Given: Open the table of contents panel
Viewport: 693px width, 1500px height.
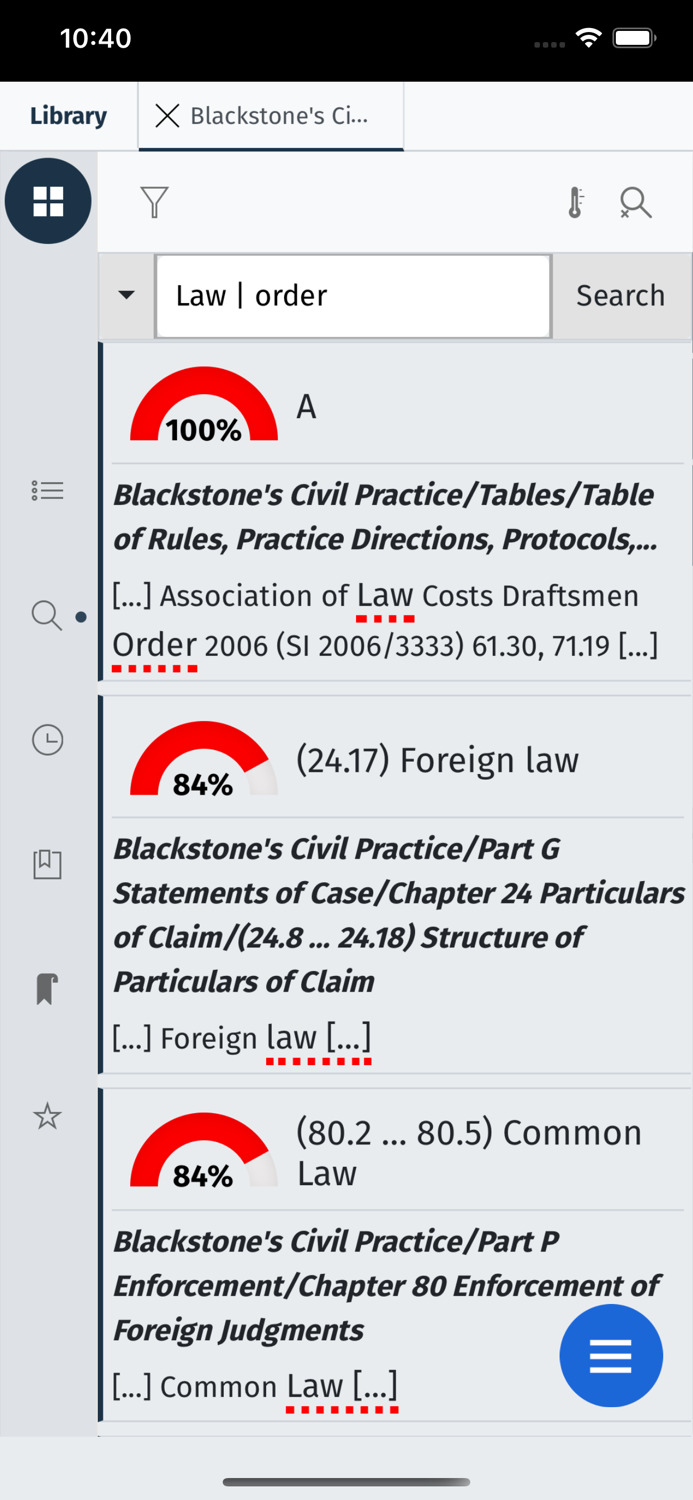Looking at the screenshot, I should tap(47, 490).
